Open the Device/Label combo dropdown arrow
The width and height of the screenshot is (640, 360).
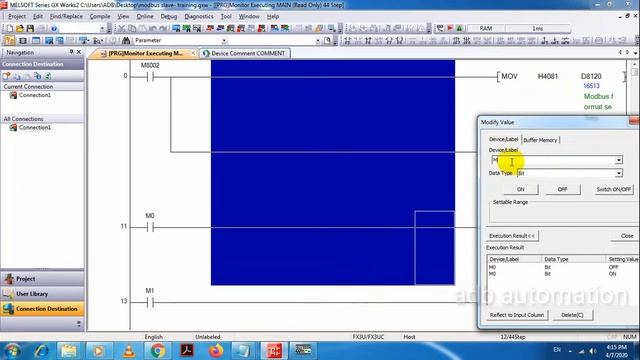[x=619, y=160]
